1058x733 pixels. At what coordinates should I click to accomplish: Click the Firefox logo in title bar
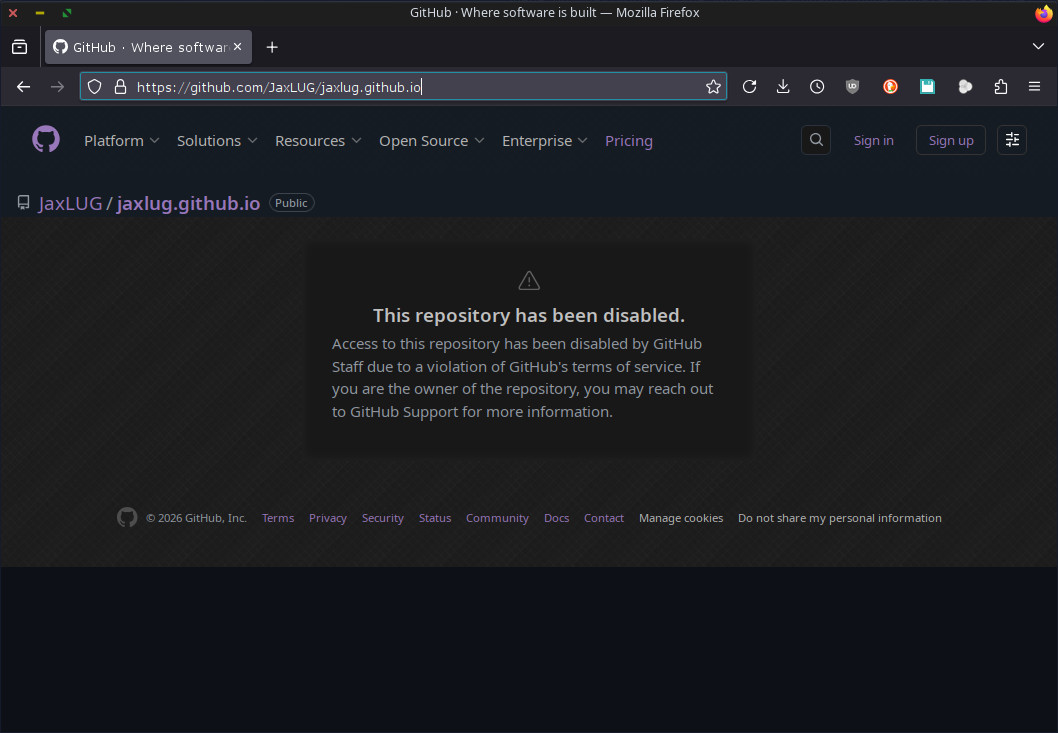(x=1044, y=13)
